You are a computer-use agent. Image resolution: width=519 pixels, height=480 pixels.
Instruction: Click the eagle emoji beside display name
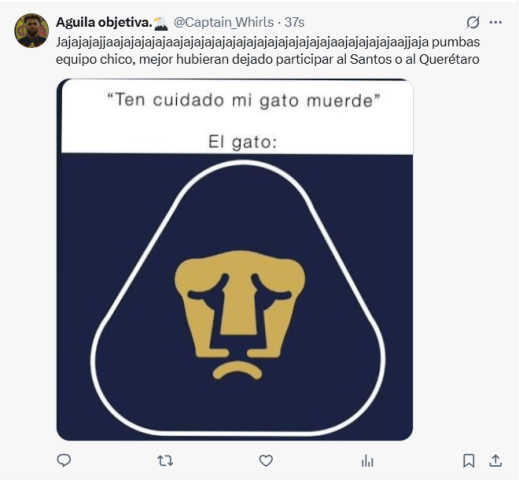pos(161,23)
